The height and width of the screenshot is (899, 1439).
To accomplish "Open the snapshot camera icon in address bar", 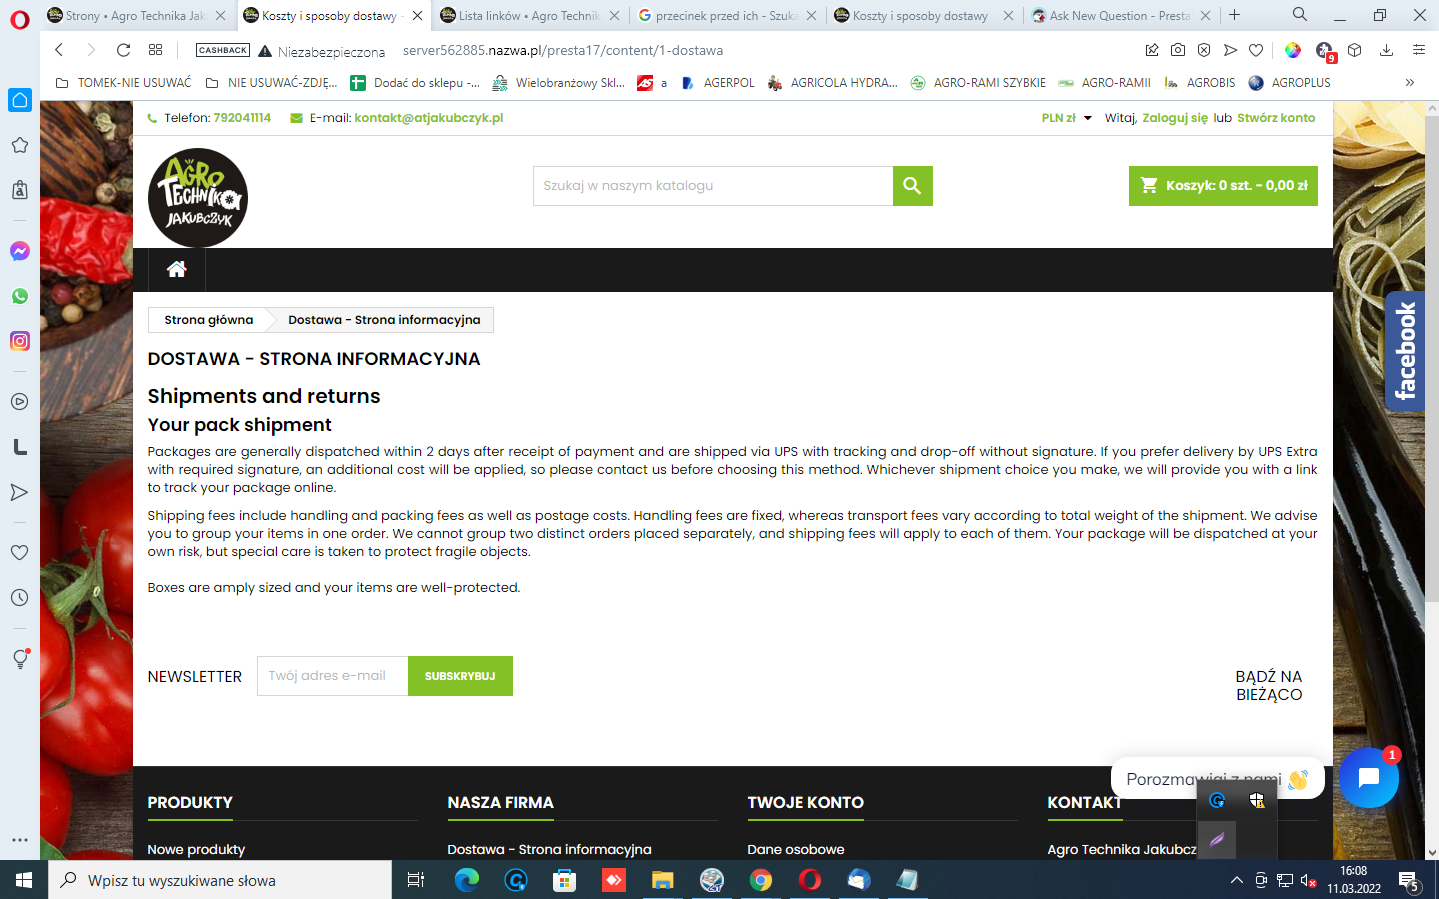I will [1178, 50].
